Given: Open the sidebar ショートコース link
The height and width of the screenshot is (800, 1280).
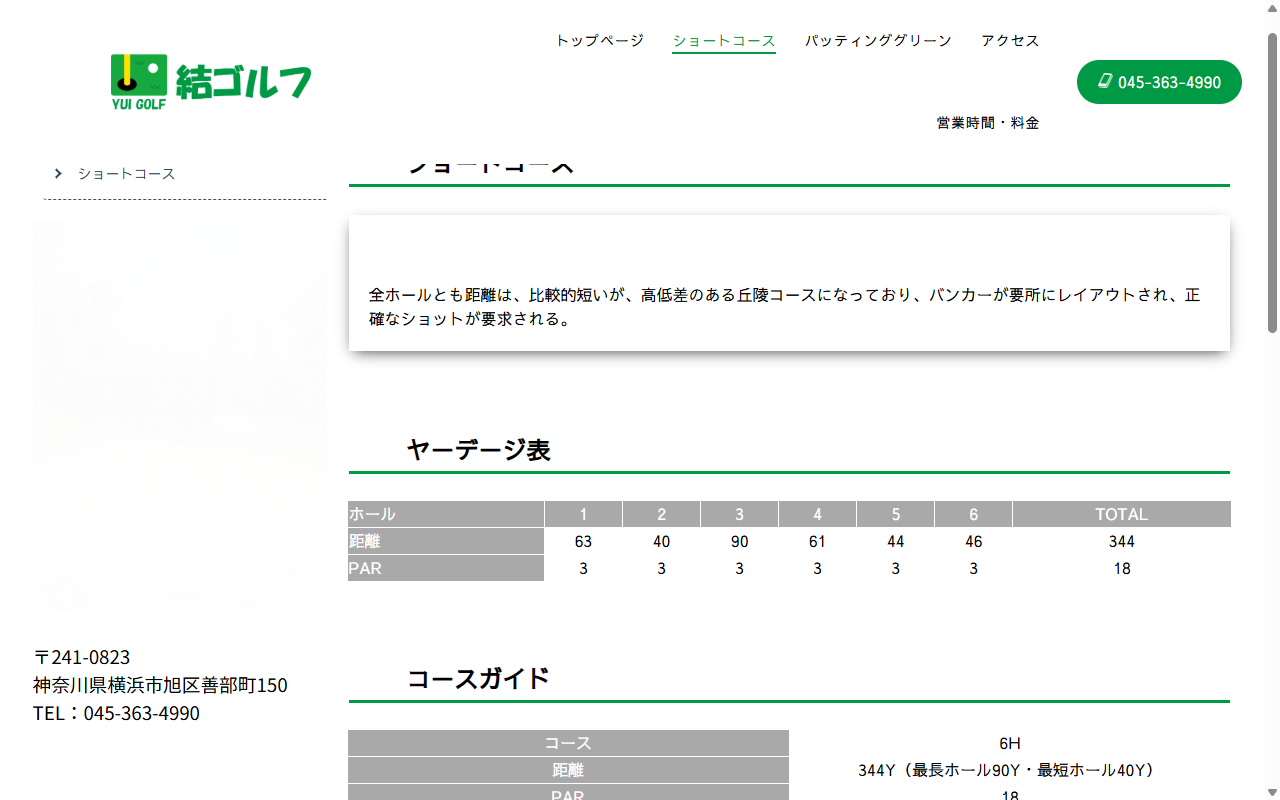Looking at the screenshot, I should (127, 174).
